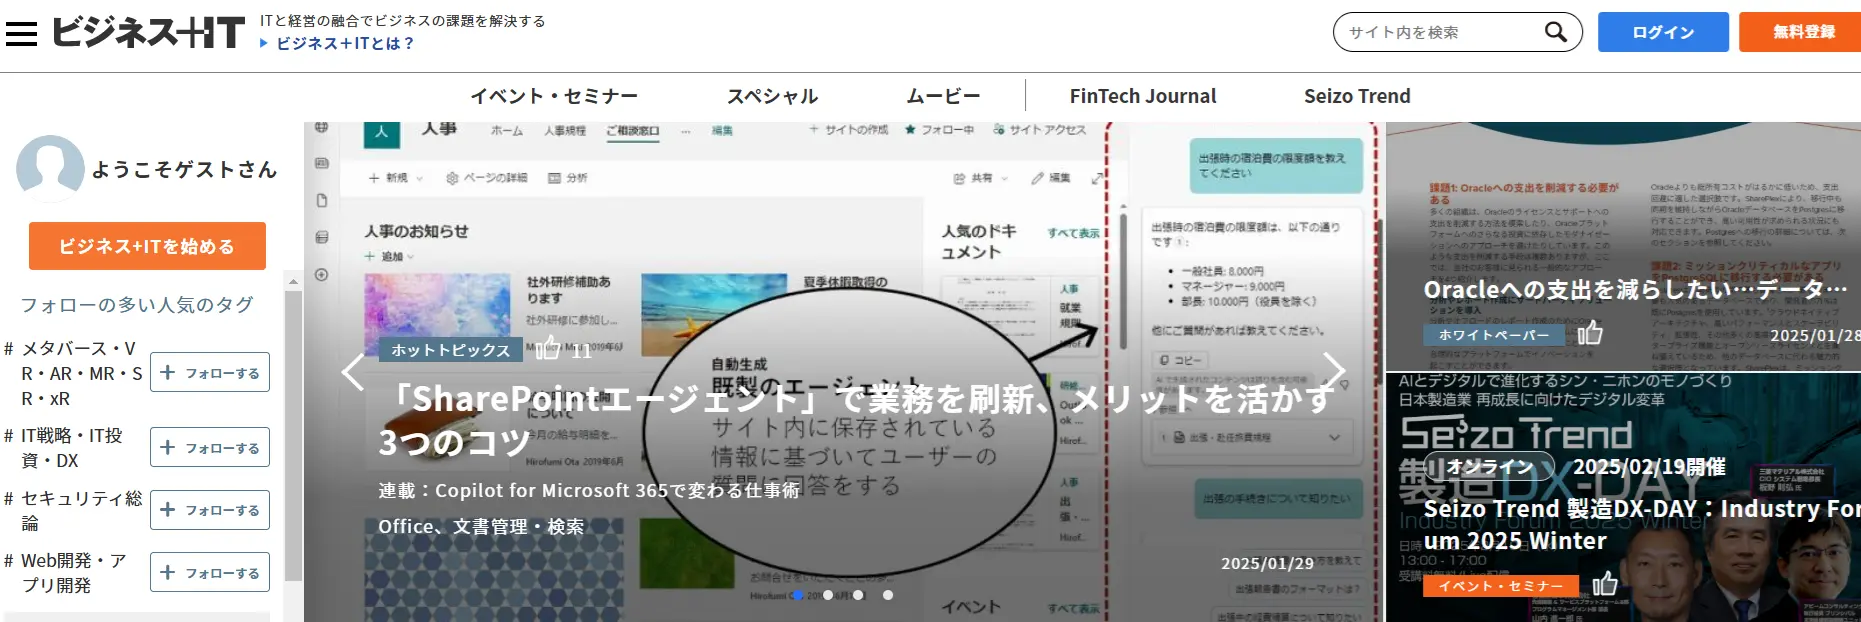Click the 無料登録 button
This screenshot has width=1861, height=622.
[x=1800, y=32]
